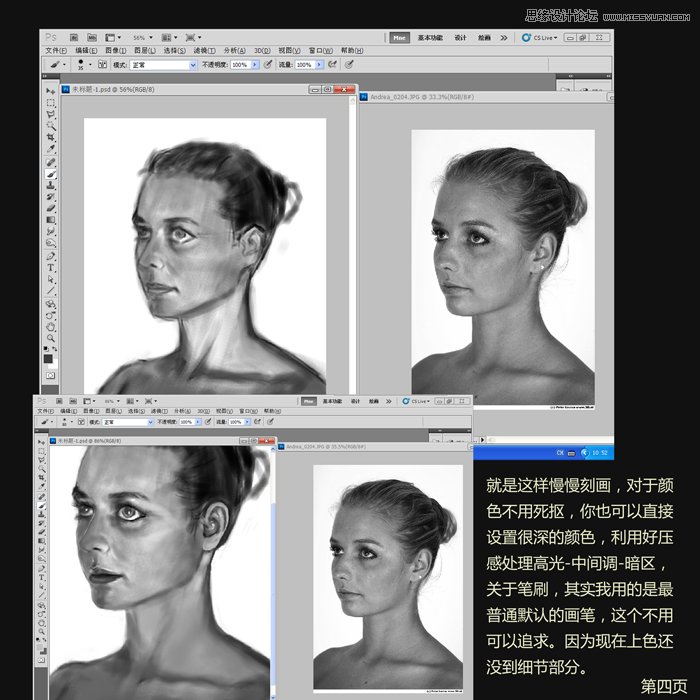
Task: Switch to the Mne workspace in upper window
Action: tap(399, 38)
